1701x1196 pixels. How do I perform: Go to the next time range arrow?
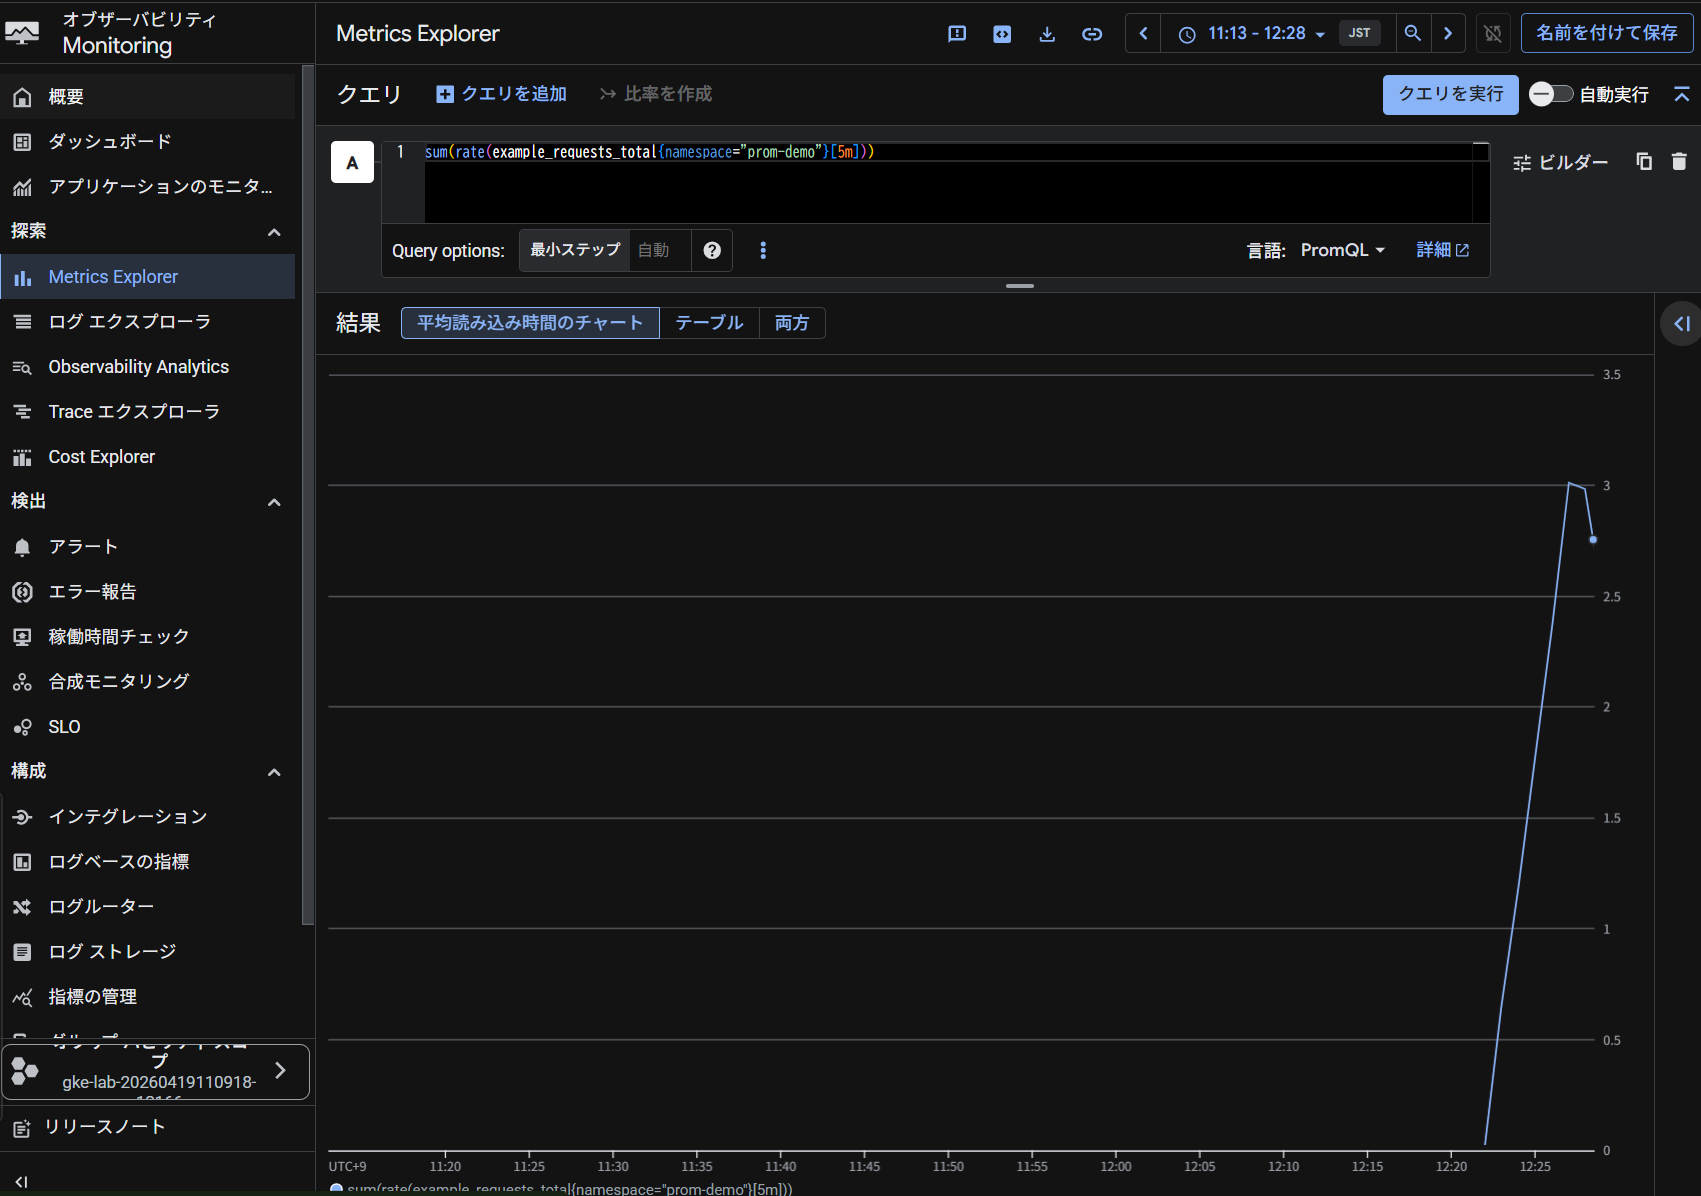tap(1448, 33)
